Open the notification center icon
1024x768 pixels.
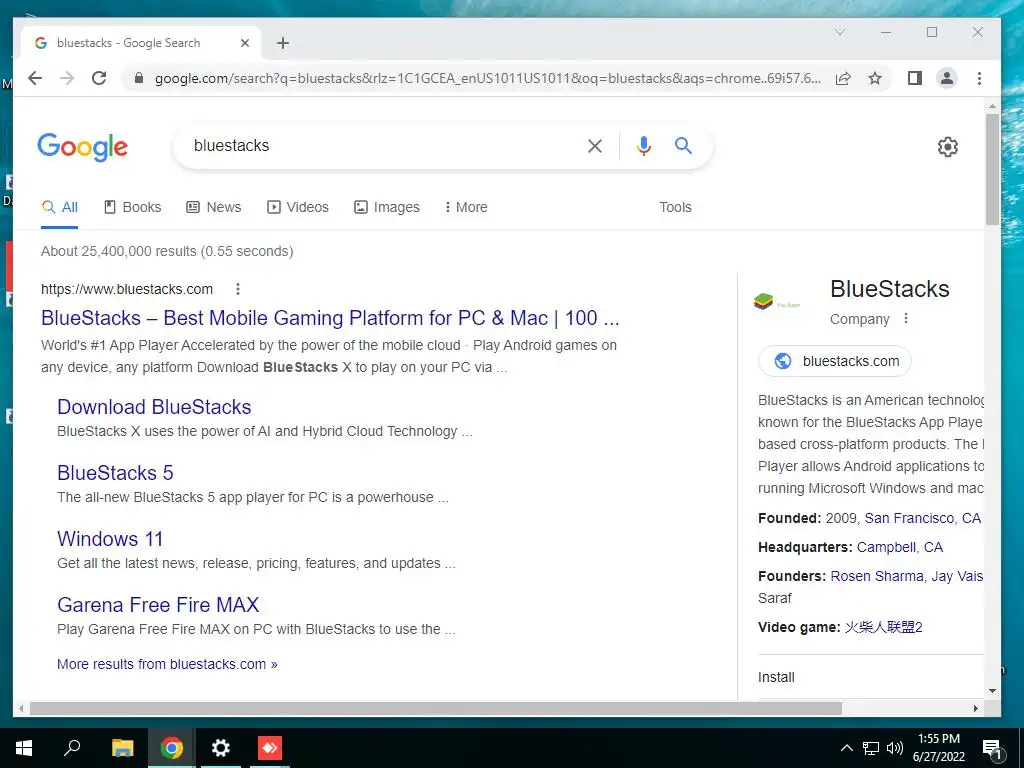[992, 748]
